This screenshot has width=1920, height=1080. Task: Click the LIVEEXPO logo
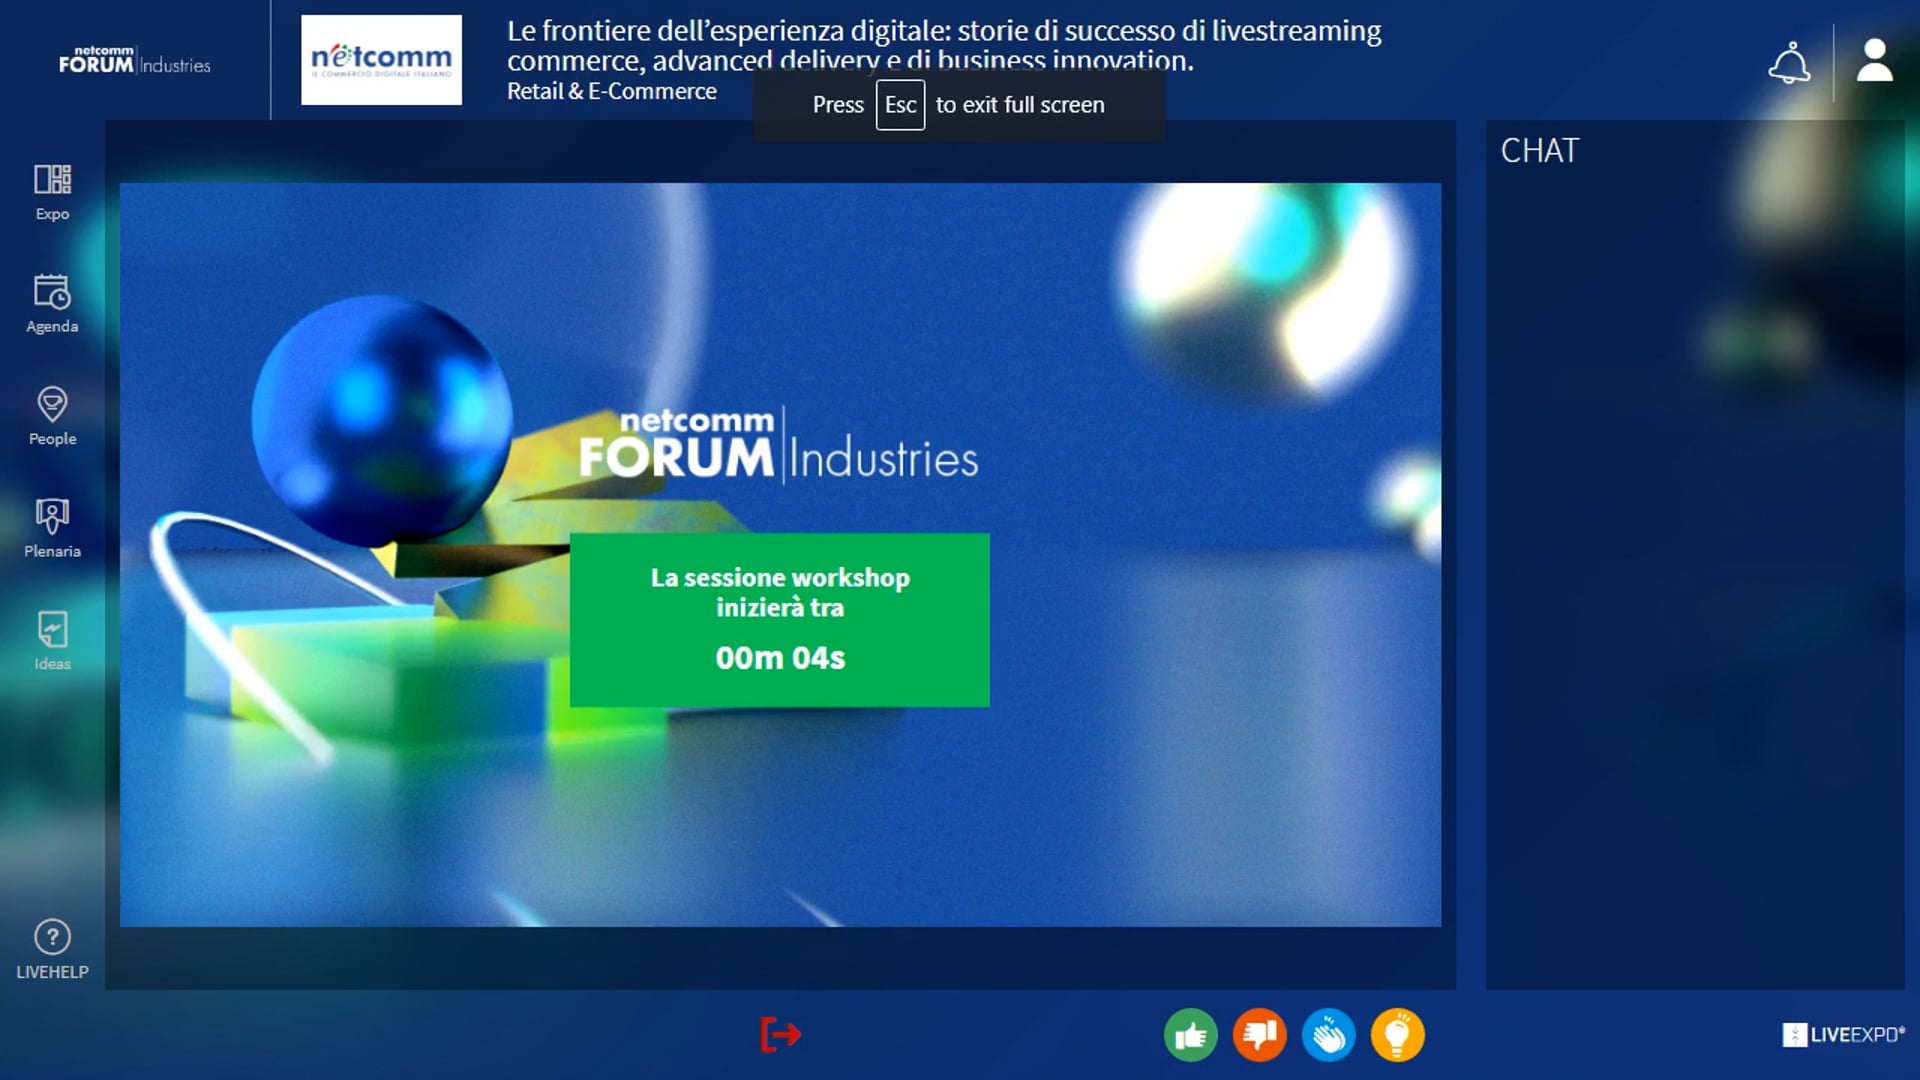tap(1843, 1035)
